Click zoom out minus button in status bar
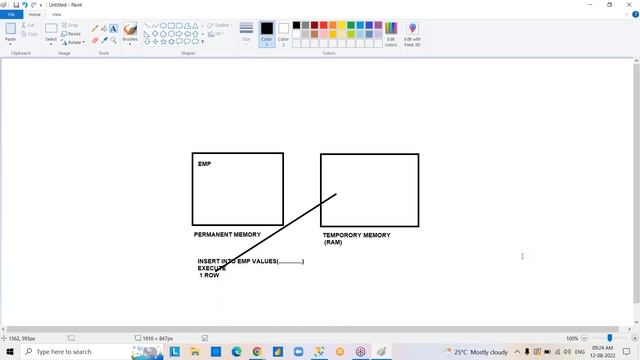640x360 pixels. (x=584, y=338)
